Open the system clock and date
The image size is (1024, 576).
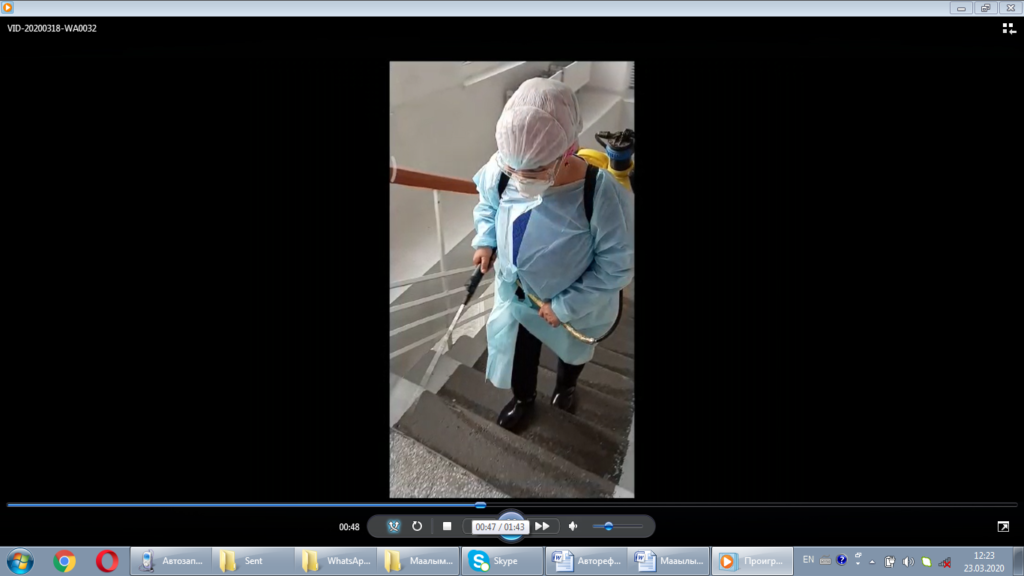click(x=984, y=561)
